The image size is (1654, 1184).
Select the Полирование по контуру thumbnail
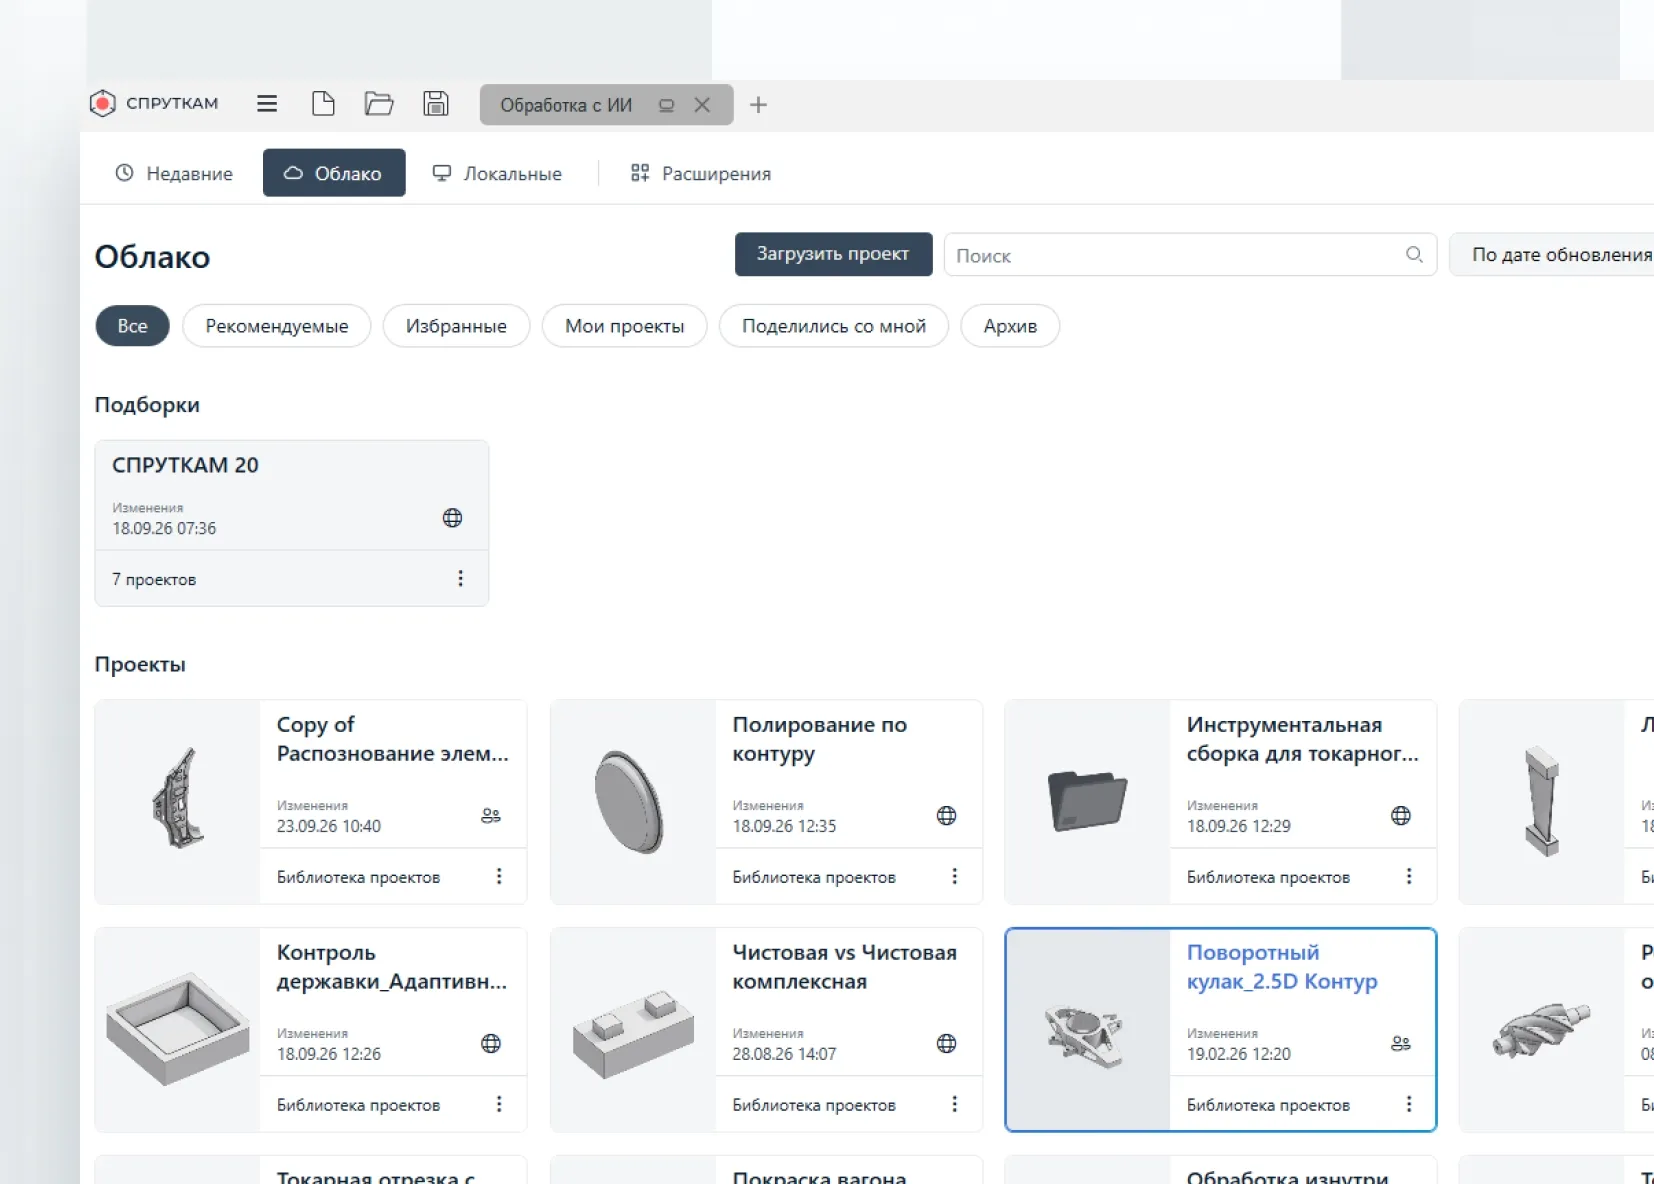click(633, 802)
